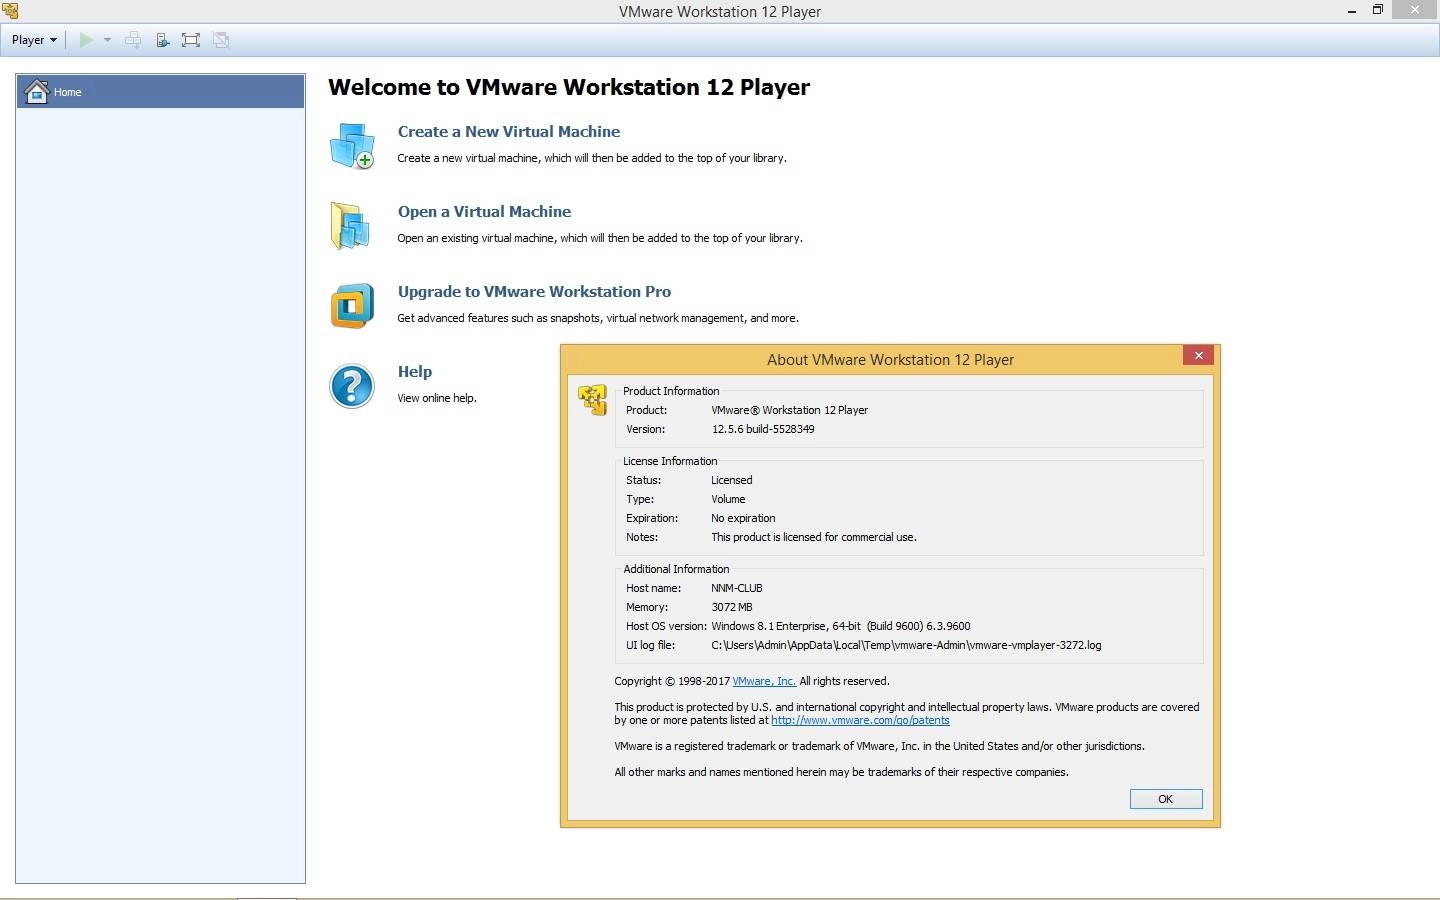The image size is (1440, 900).
Task: Click the VMware app icon in title bar
Action: tap(10, 11)
